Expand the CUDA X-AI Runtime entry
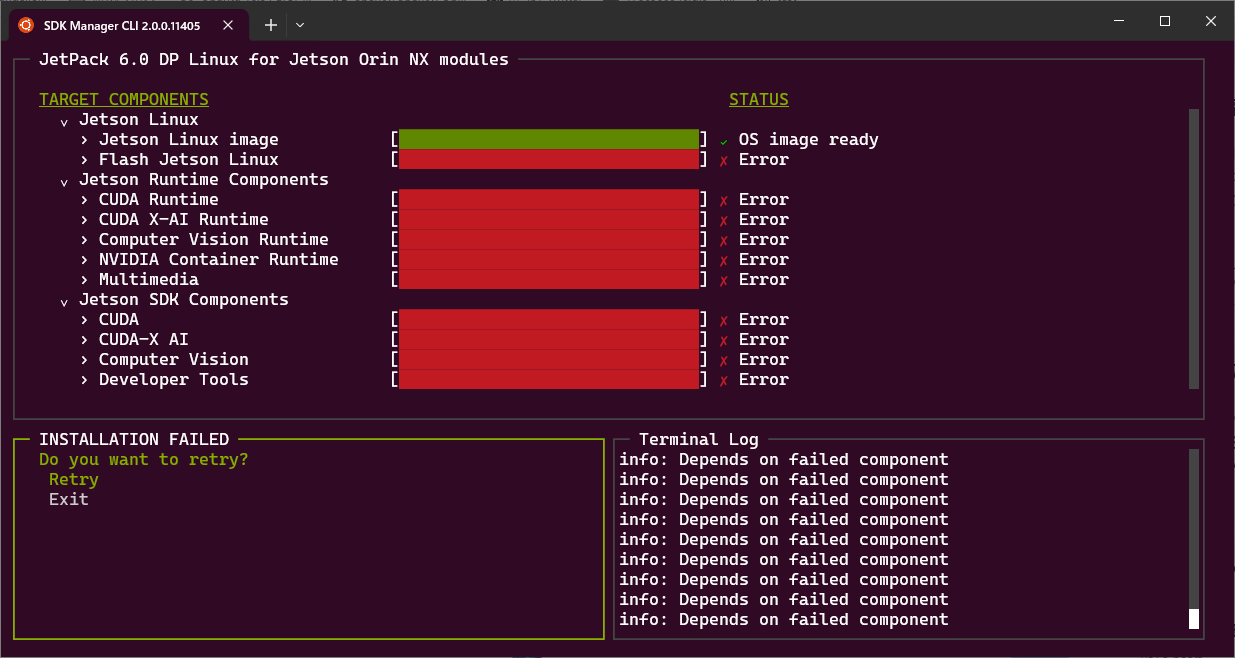Image resolution: width=1235 pixels, height=658 pixels. coord(83,219)
